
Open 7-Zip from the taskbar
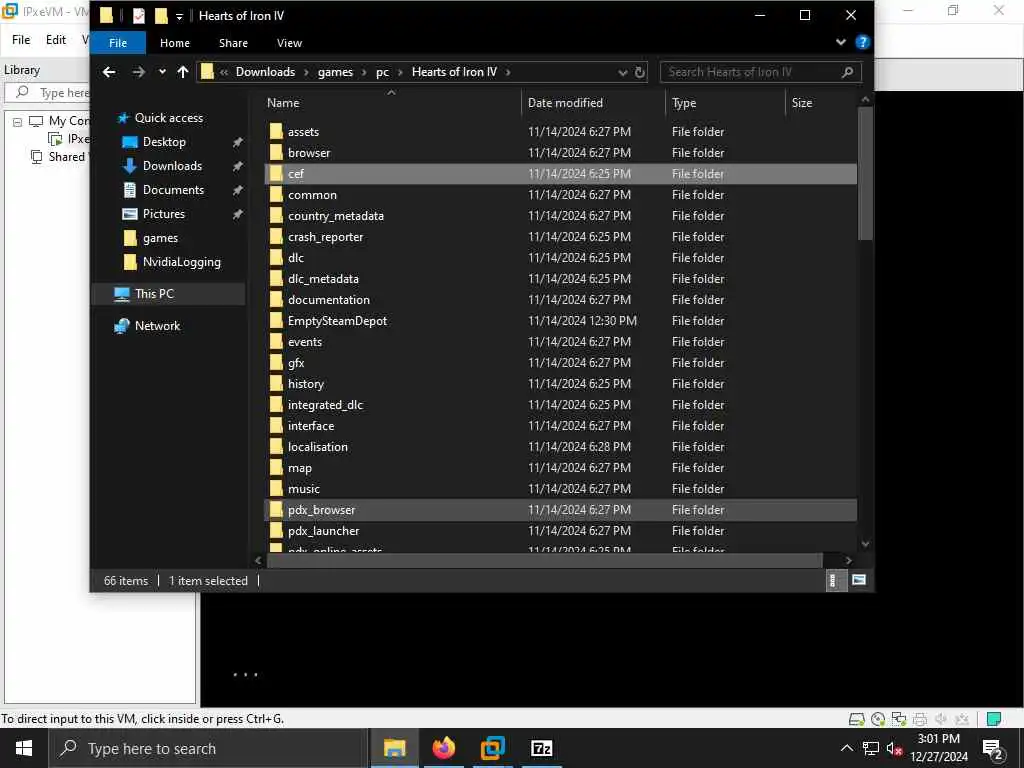pyautogui.click(x=541, y=748)
